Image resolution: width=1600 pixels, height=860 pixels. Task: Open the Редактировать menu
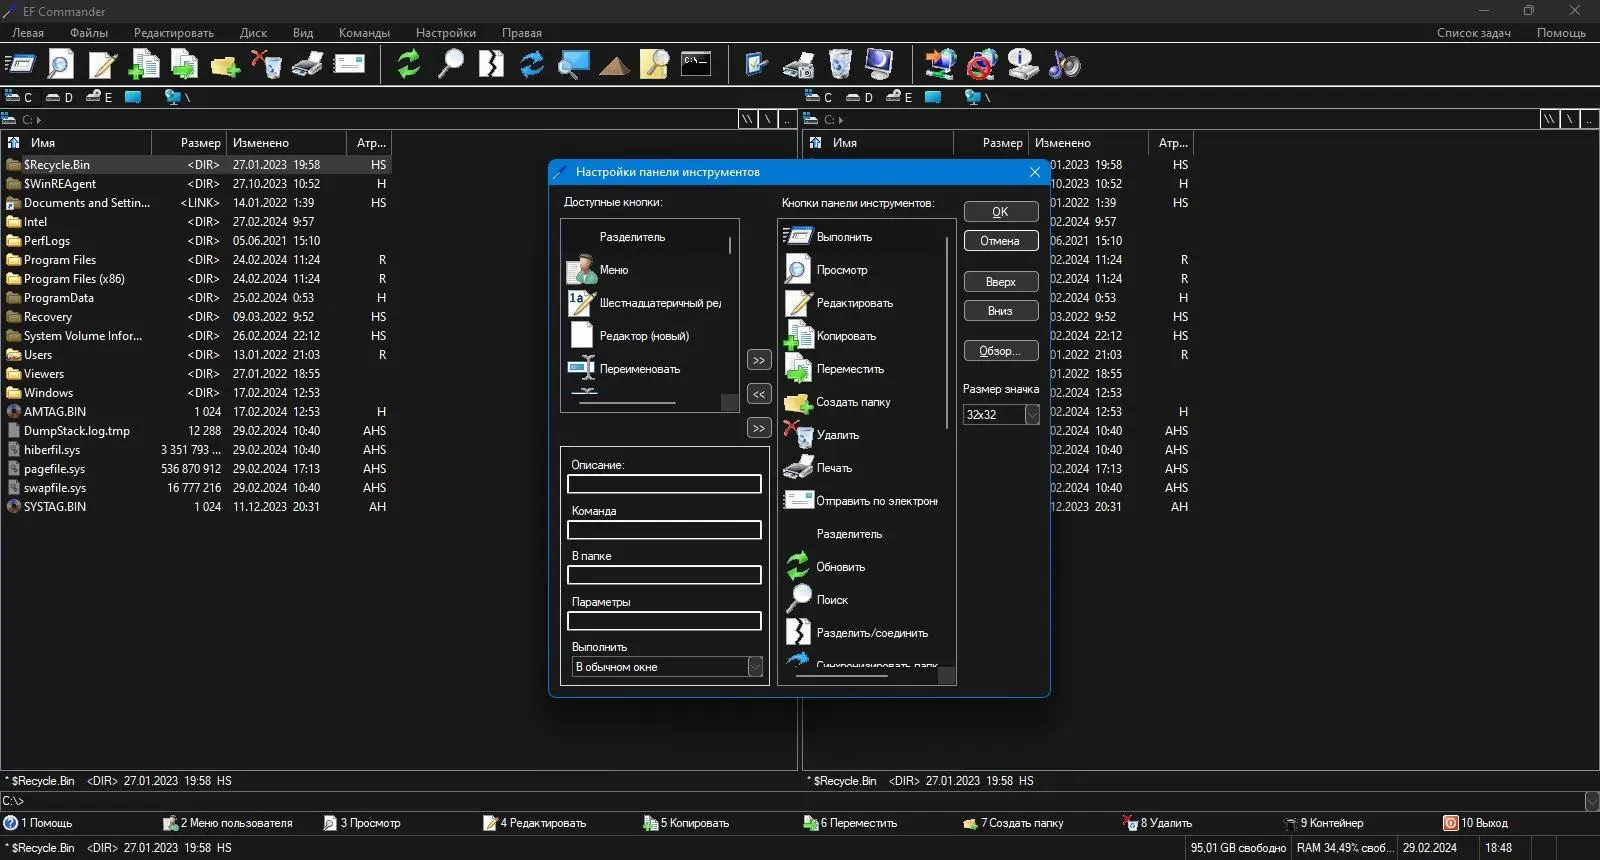point(173,32)
